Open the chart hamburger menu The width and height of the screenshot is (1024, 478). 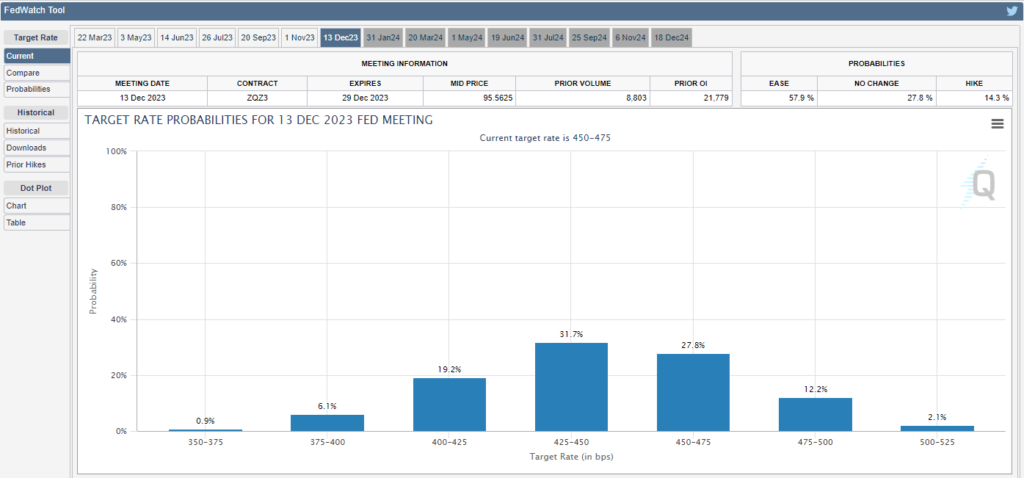pos(997,123)
